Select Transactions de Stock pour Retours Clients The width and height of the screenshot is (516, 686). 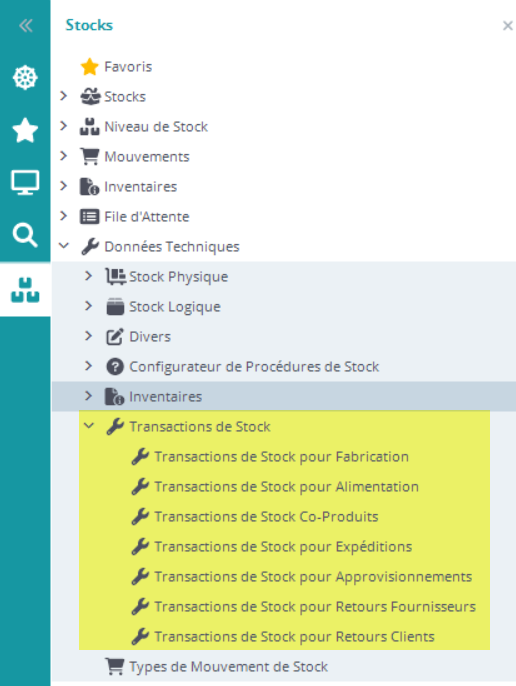pos(294,637)
